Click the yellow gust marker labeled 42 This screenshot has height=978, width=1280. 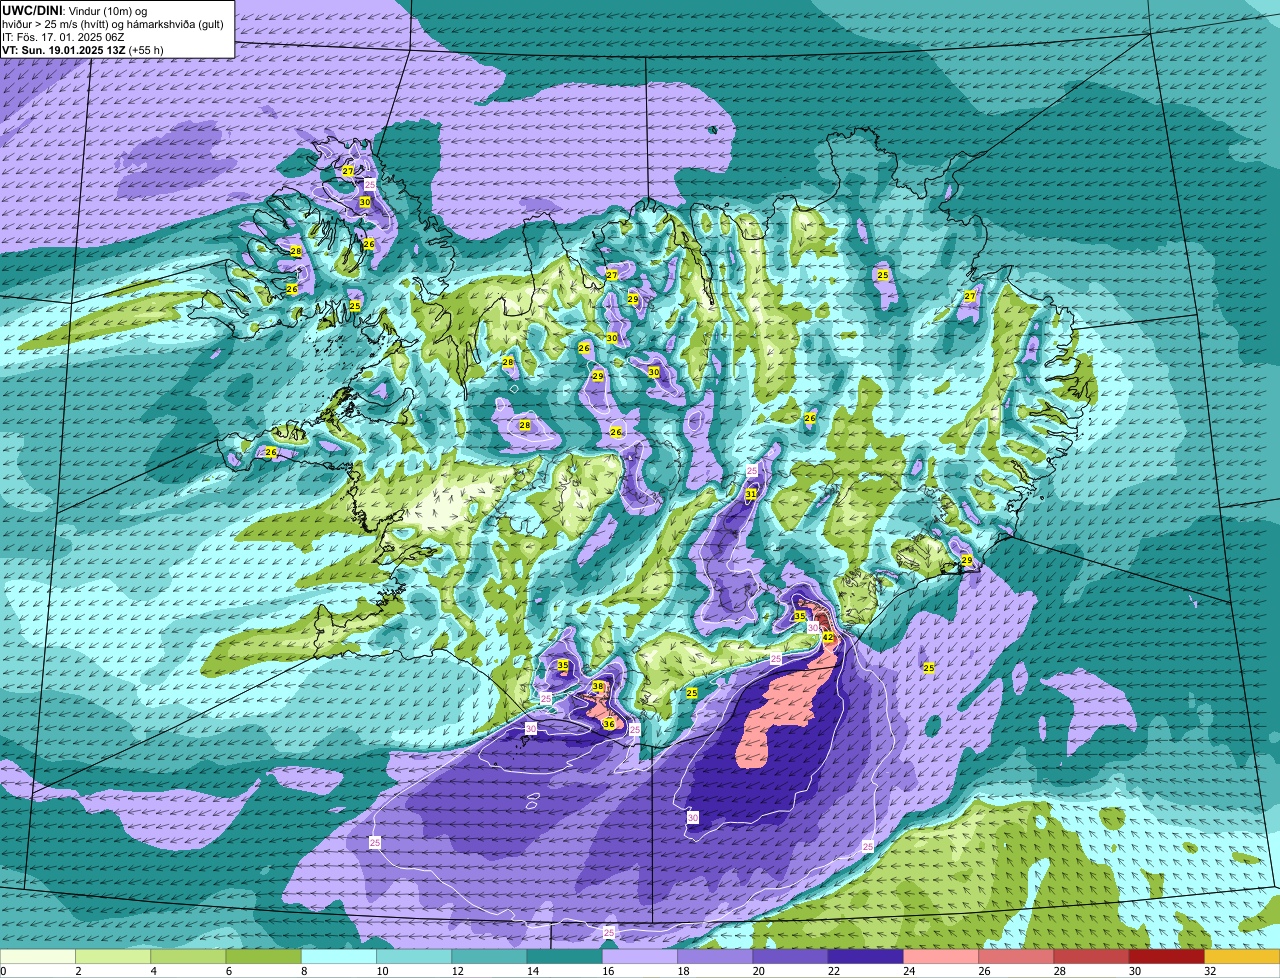[x=828, y=637]
